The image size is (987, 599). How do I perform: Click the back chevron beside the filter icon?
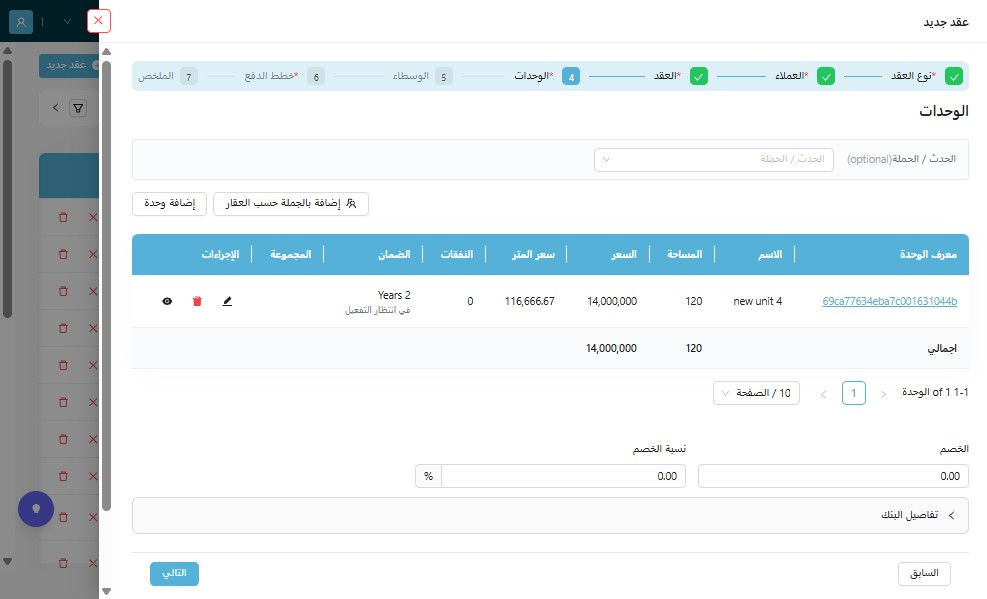[x=55, y=108]
